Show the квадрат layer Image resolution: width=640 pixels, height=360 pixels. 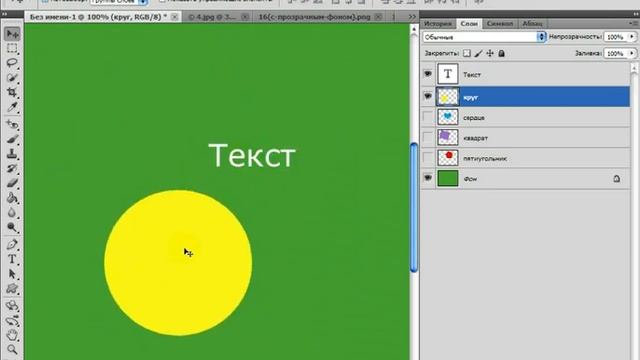[428, 138]
